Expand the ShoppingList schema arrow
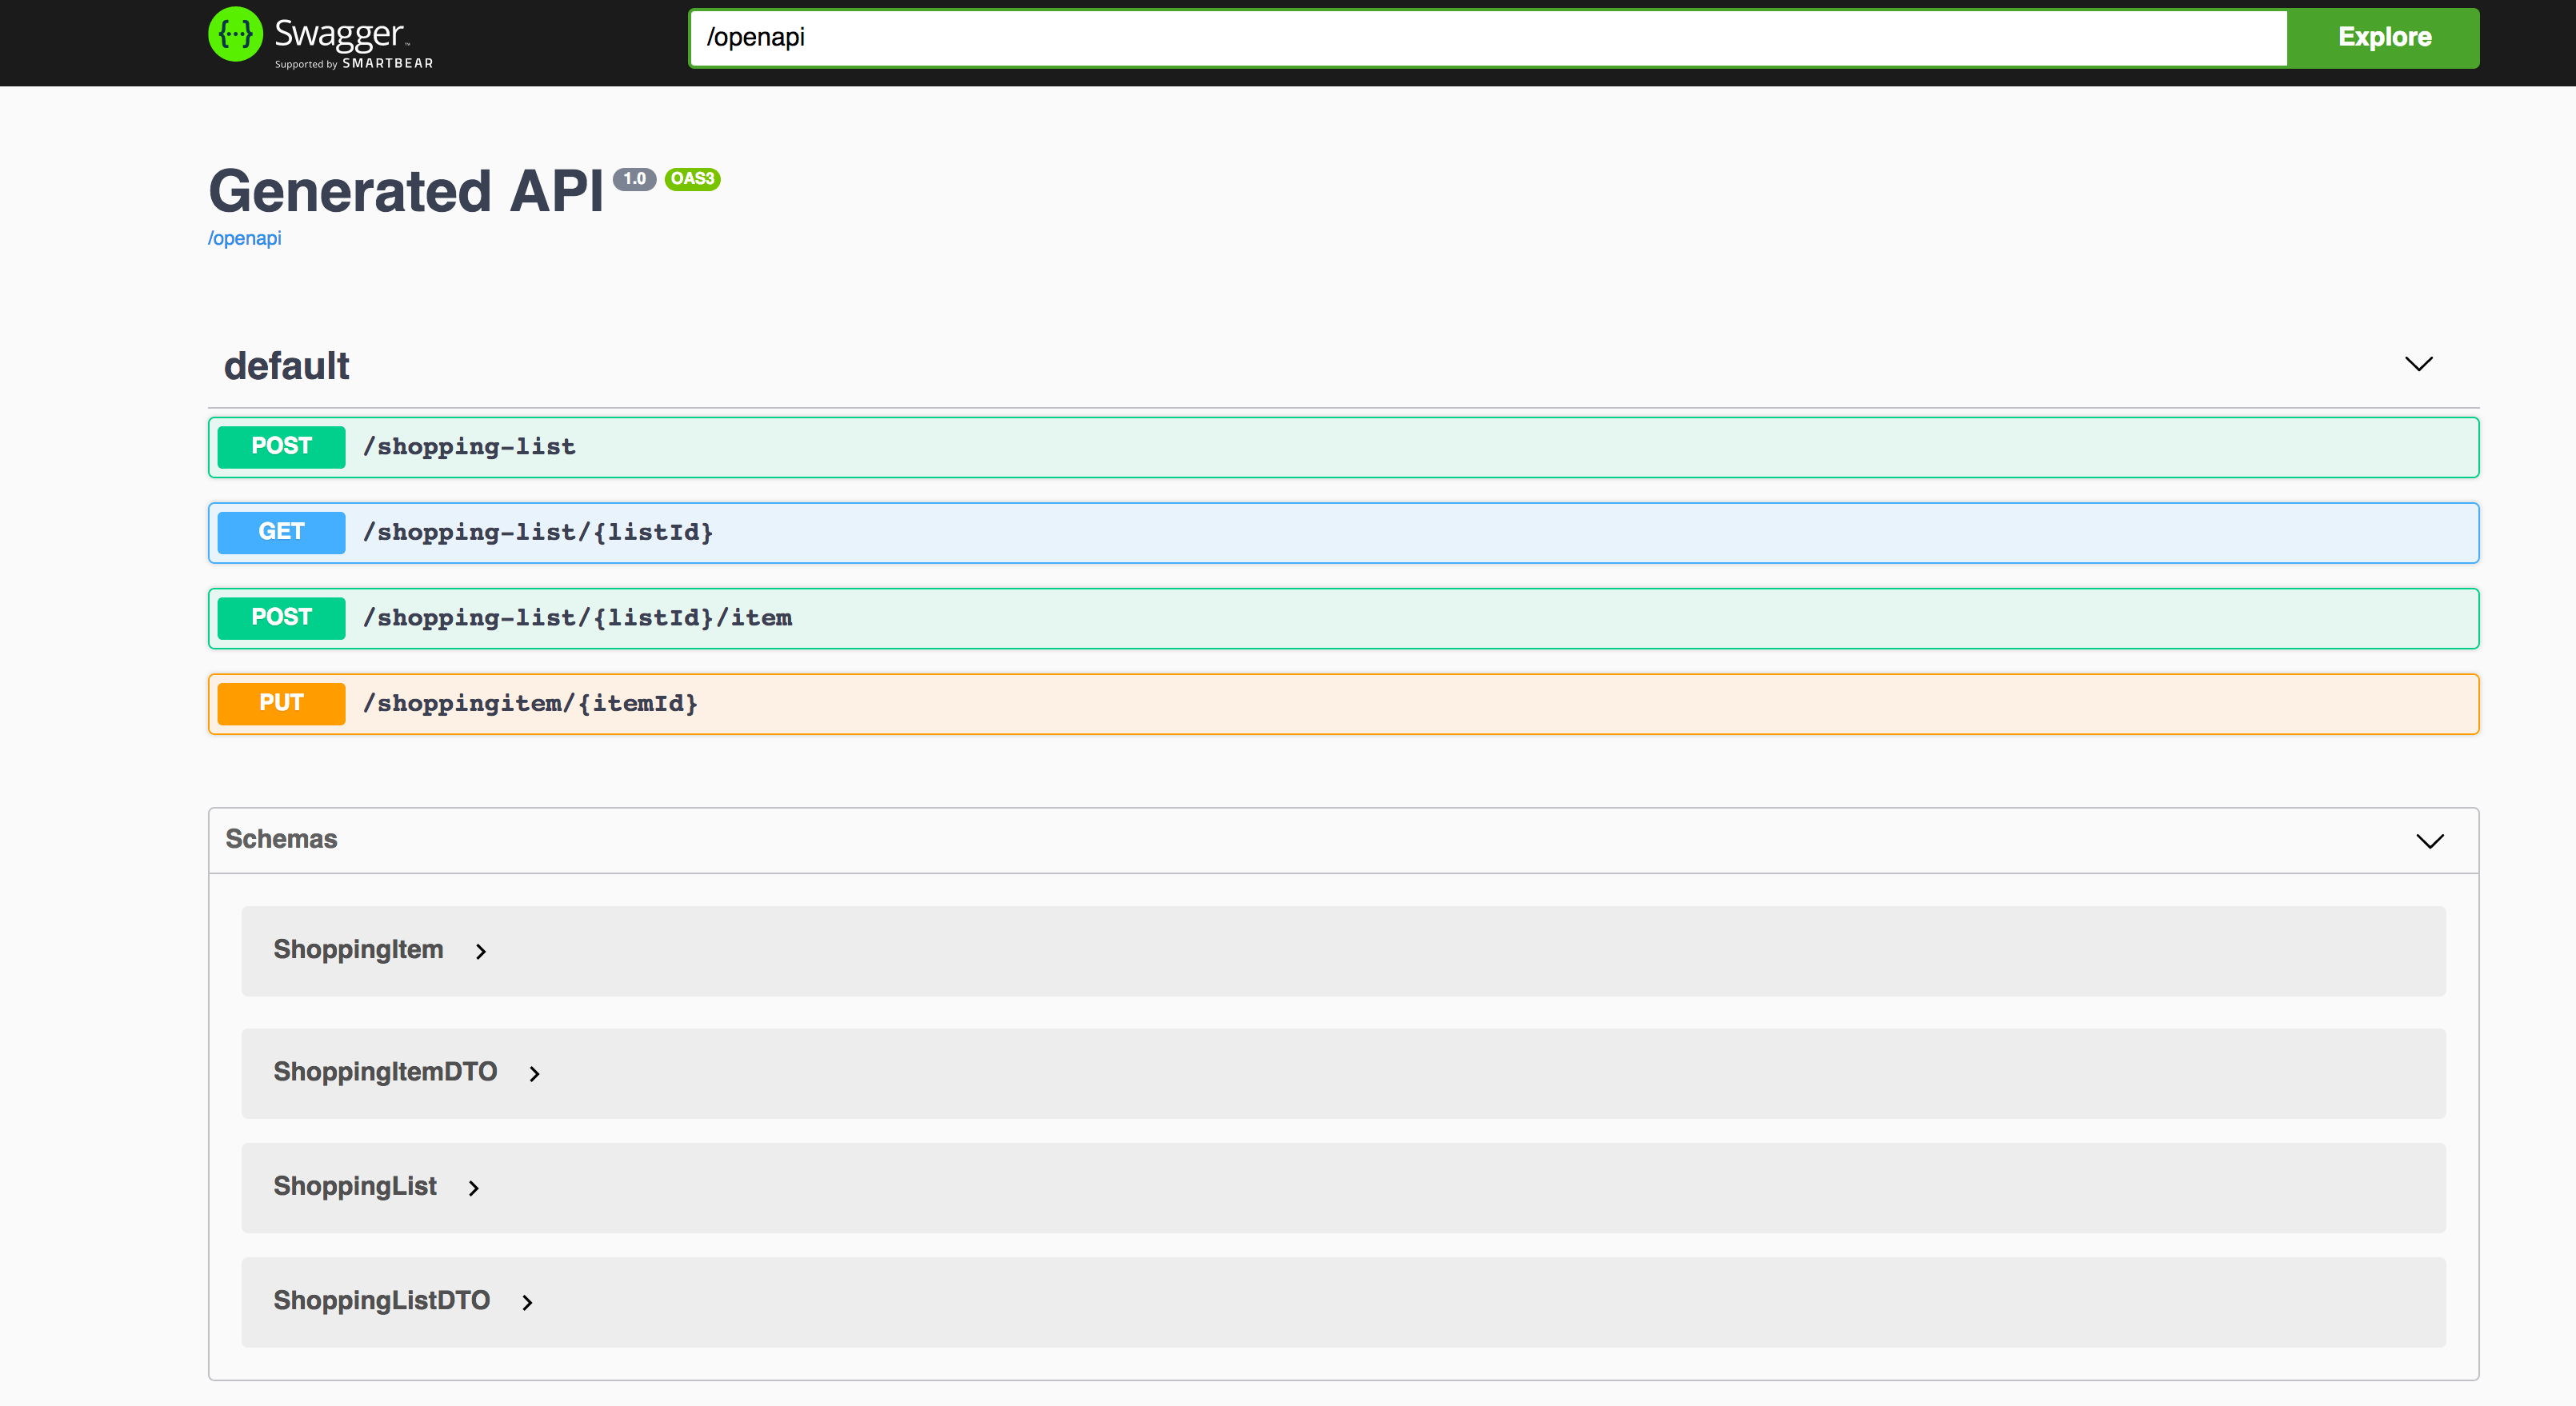 474,1188
